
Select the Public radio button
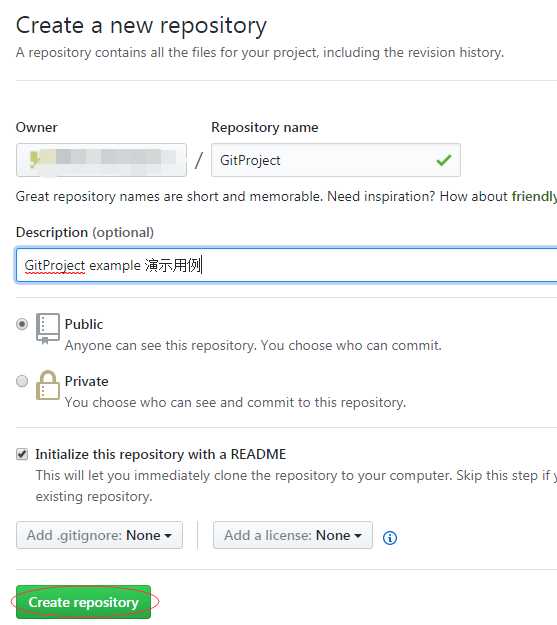click(22, 324)
